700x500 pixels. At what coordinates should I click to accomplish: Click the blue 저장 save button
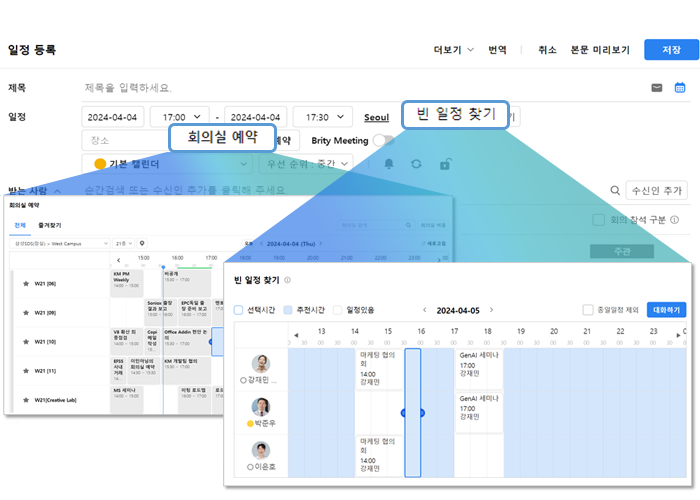[x=671, y=50]
